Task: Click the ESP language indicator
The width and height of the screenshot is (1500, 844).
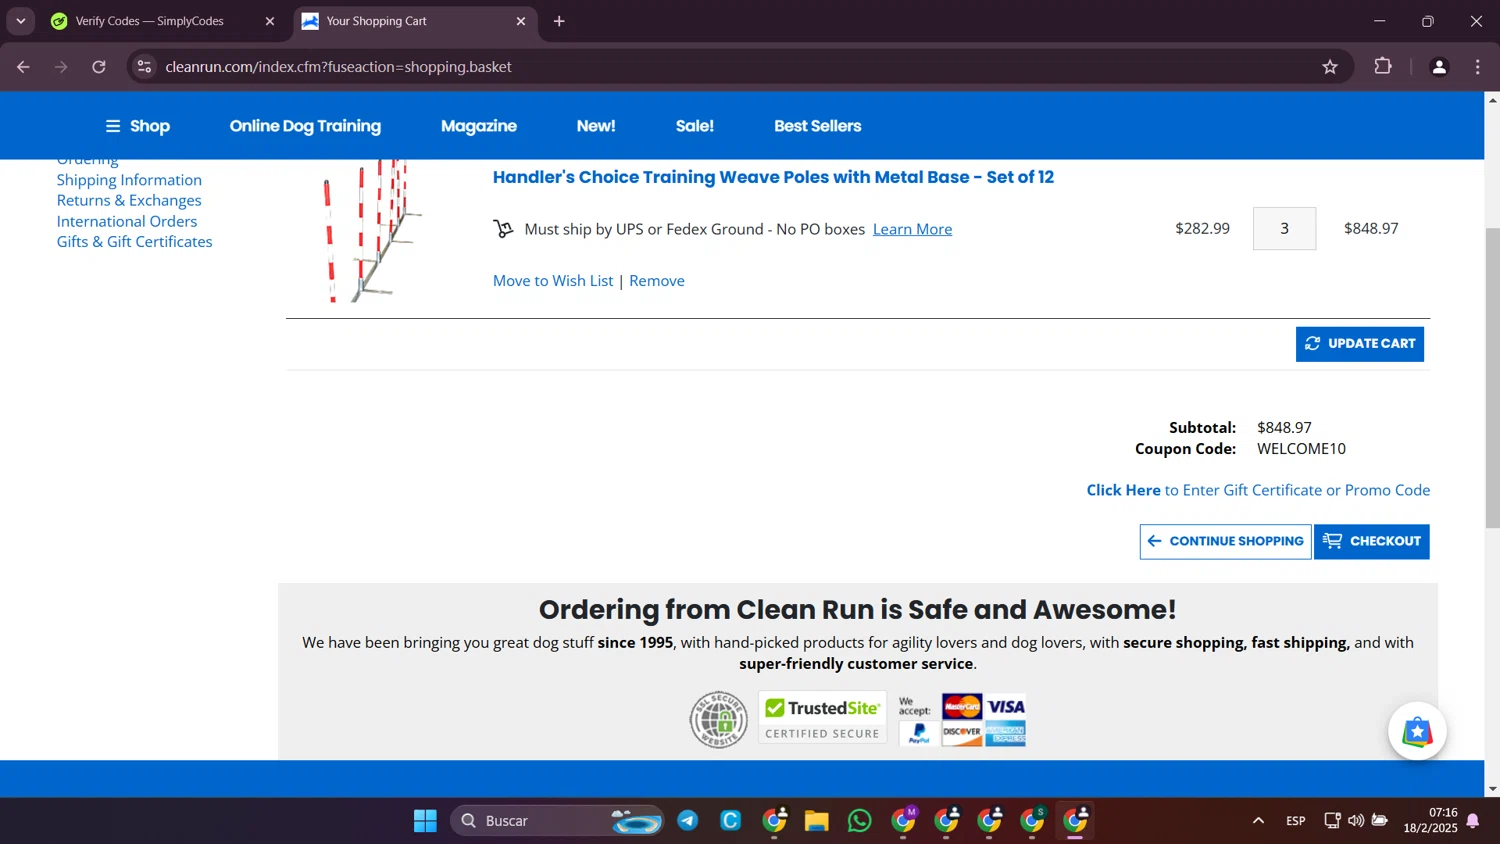Action: pos(1295,821)
